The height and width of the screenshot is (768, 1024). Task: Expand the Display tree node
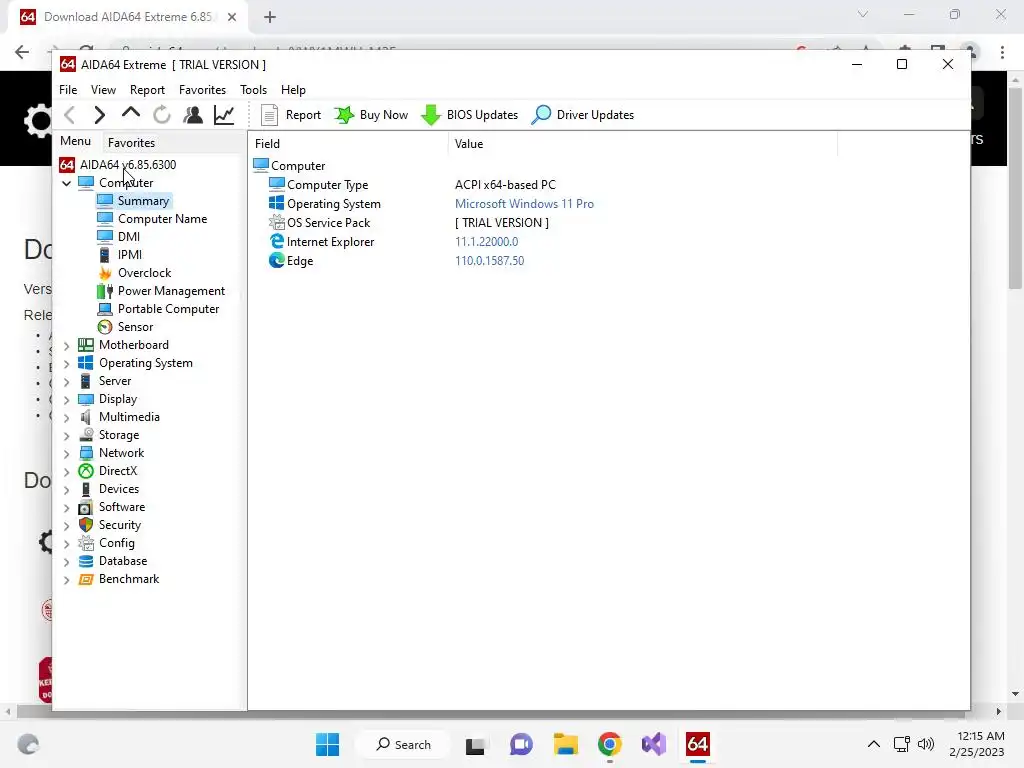(67, 399)
